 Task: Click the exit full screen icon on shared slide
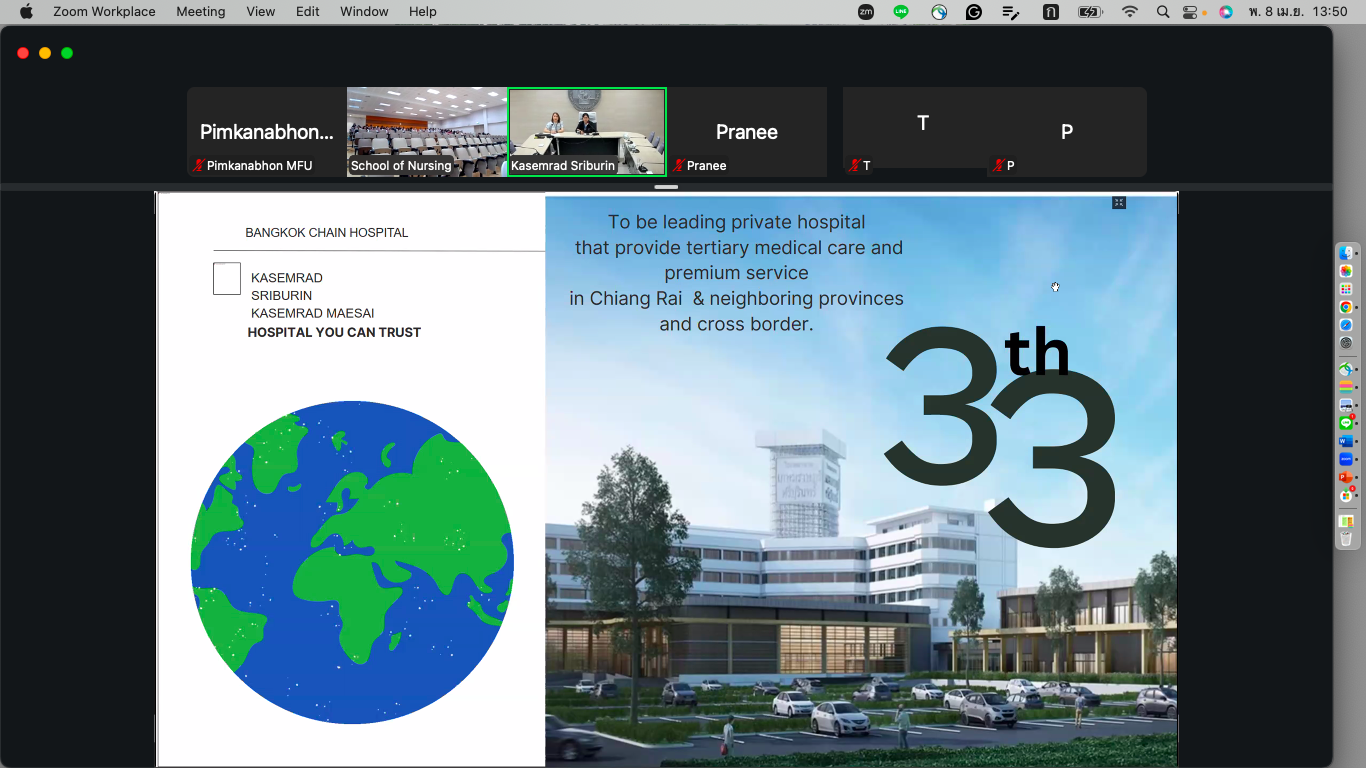click(x=1119, y=203)
